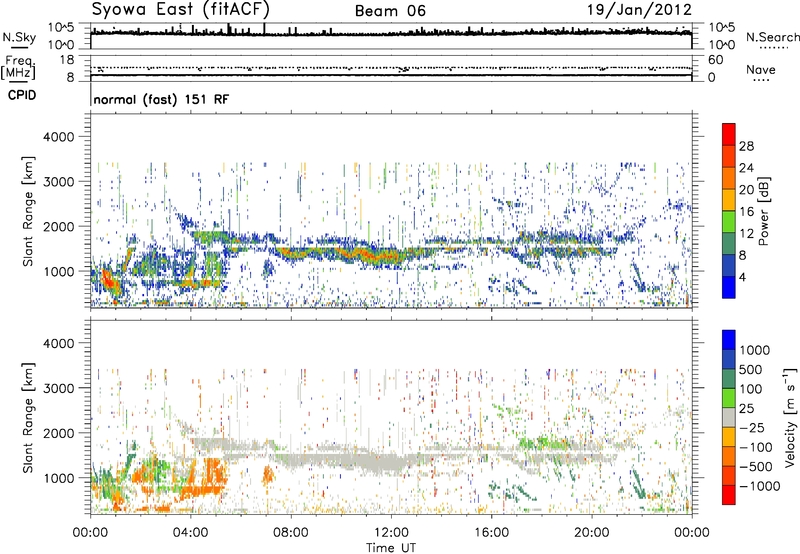Click the '4000' tick of the velocity panel

pos(58,343)
